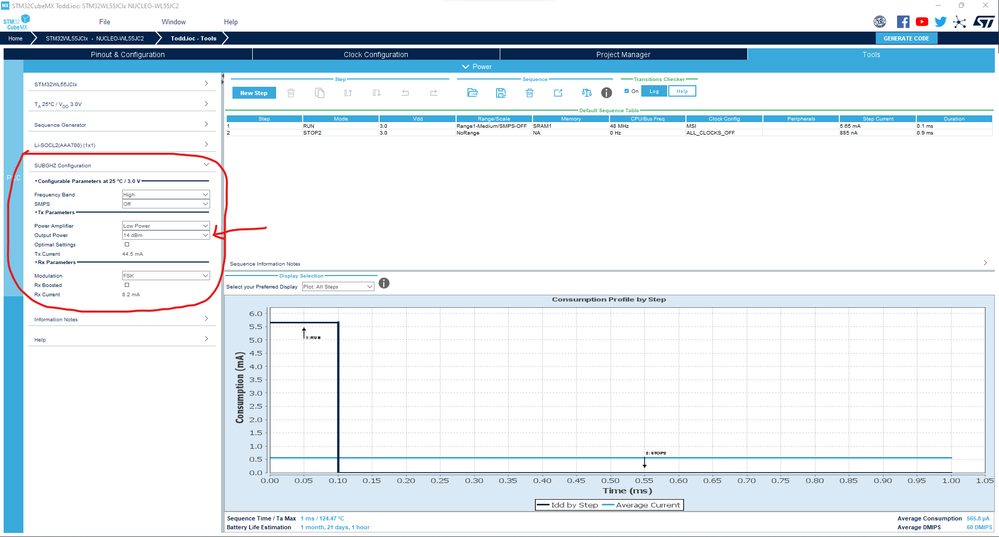Screen dimensions: 999x537
Task: Select the STOP2 step row in table
Action: tap(609, 133)
